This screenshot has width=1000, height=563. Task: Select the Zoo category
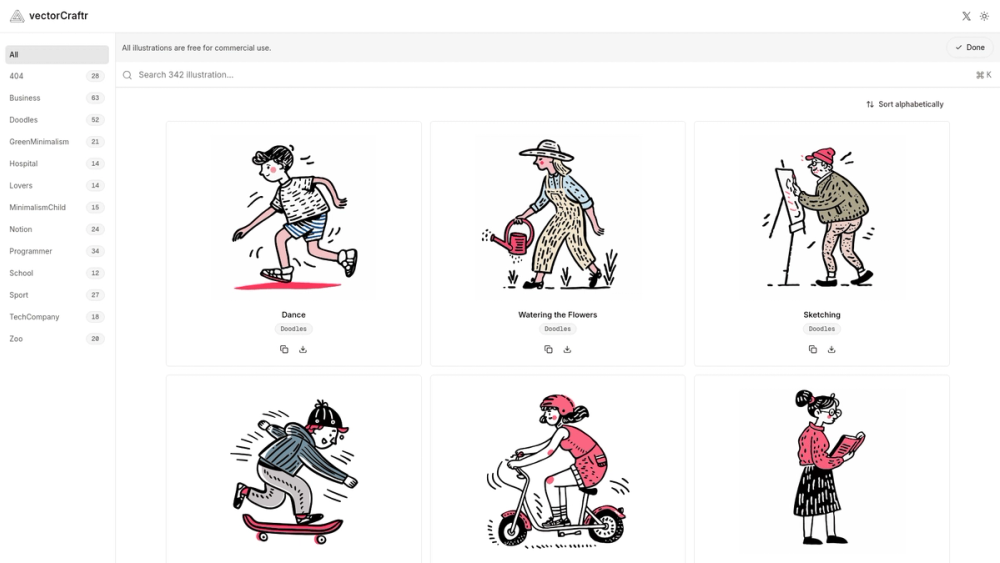click(56, 339)
